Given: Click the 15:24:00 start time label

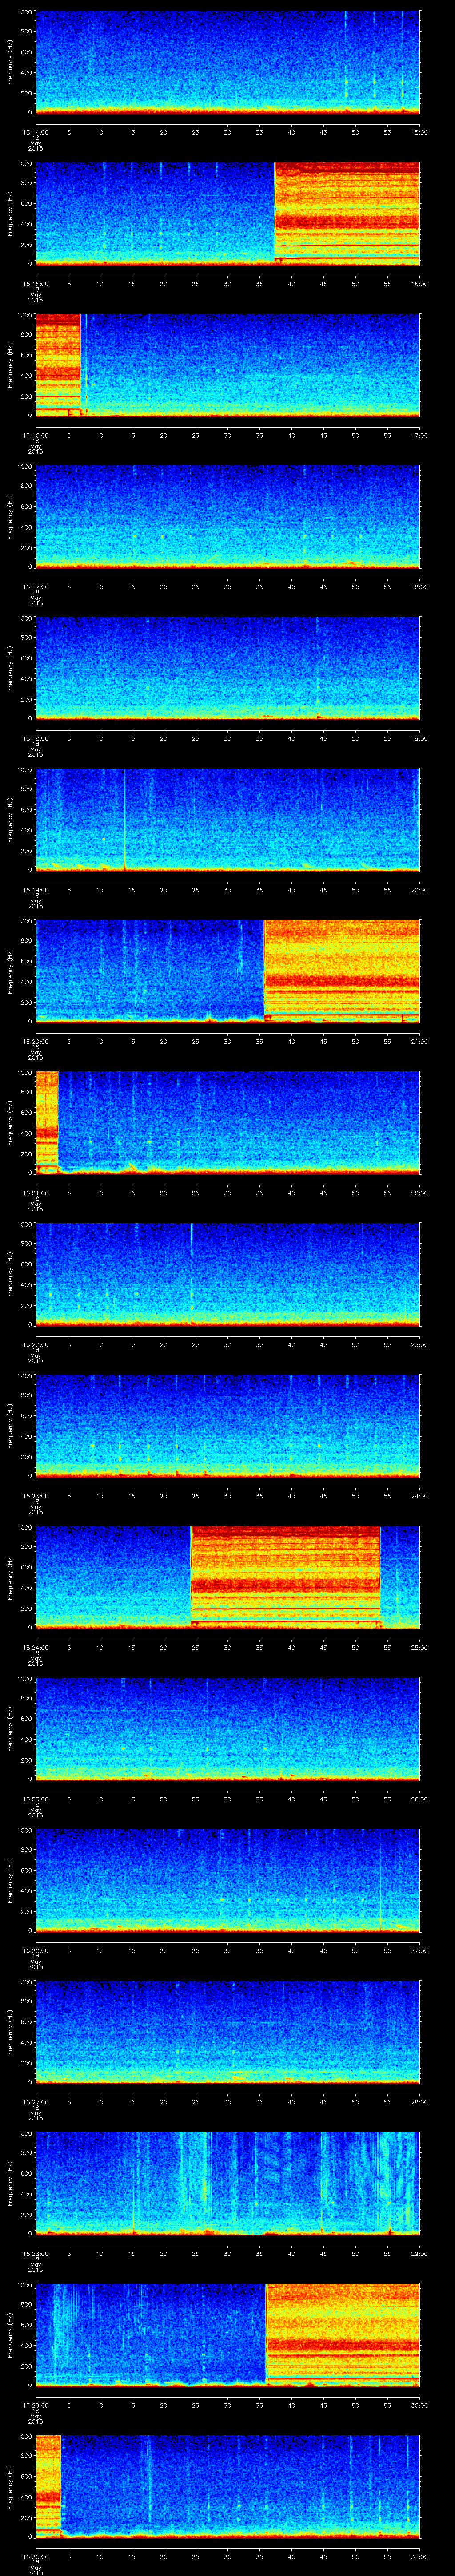Looking at the screenshot, I should tap(35, 1647).
